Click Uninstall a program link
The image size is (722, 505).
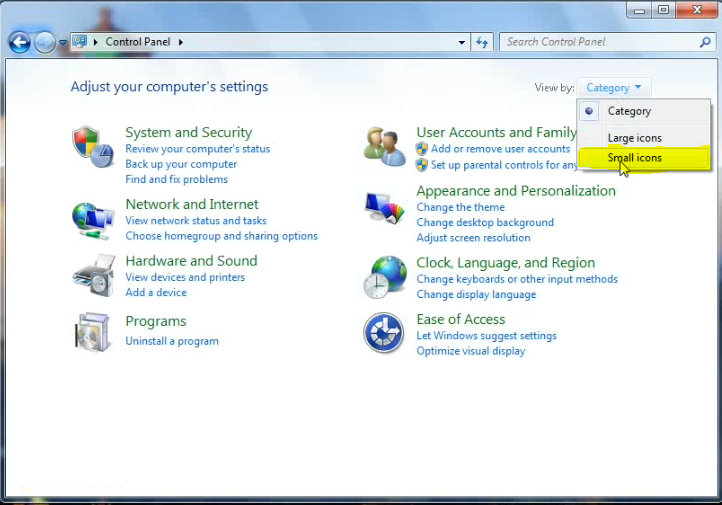pos(172,341)
